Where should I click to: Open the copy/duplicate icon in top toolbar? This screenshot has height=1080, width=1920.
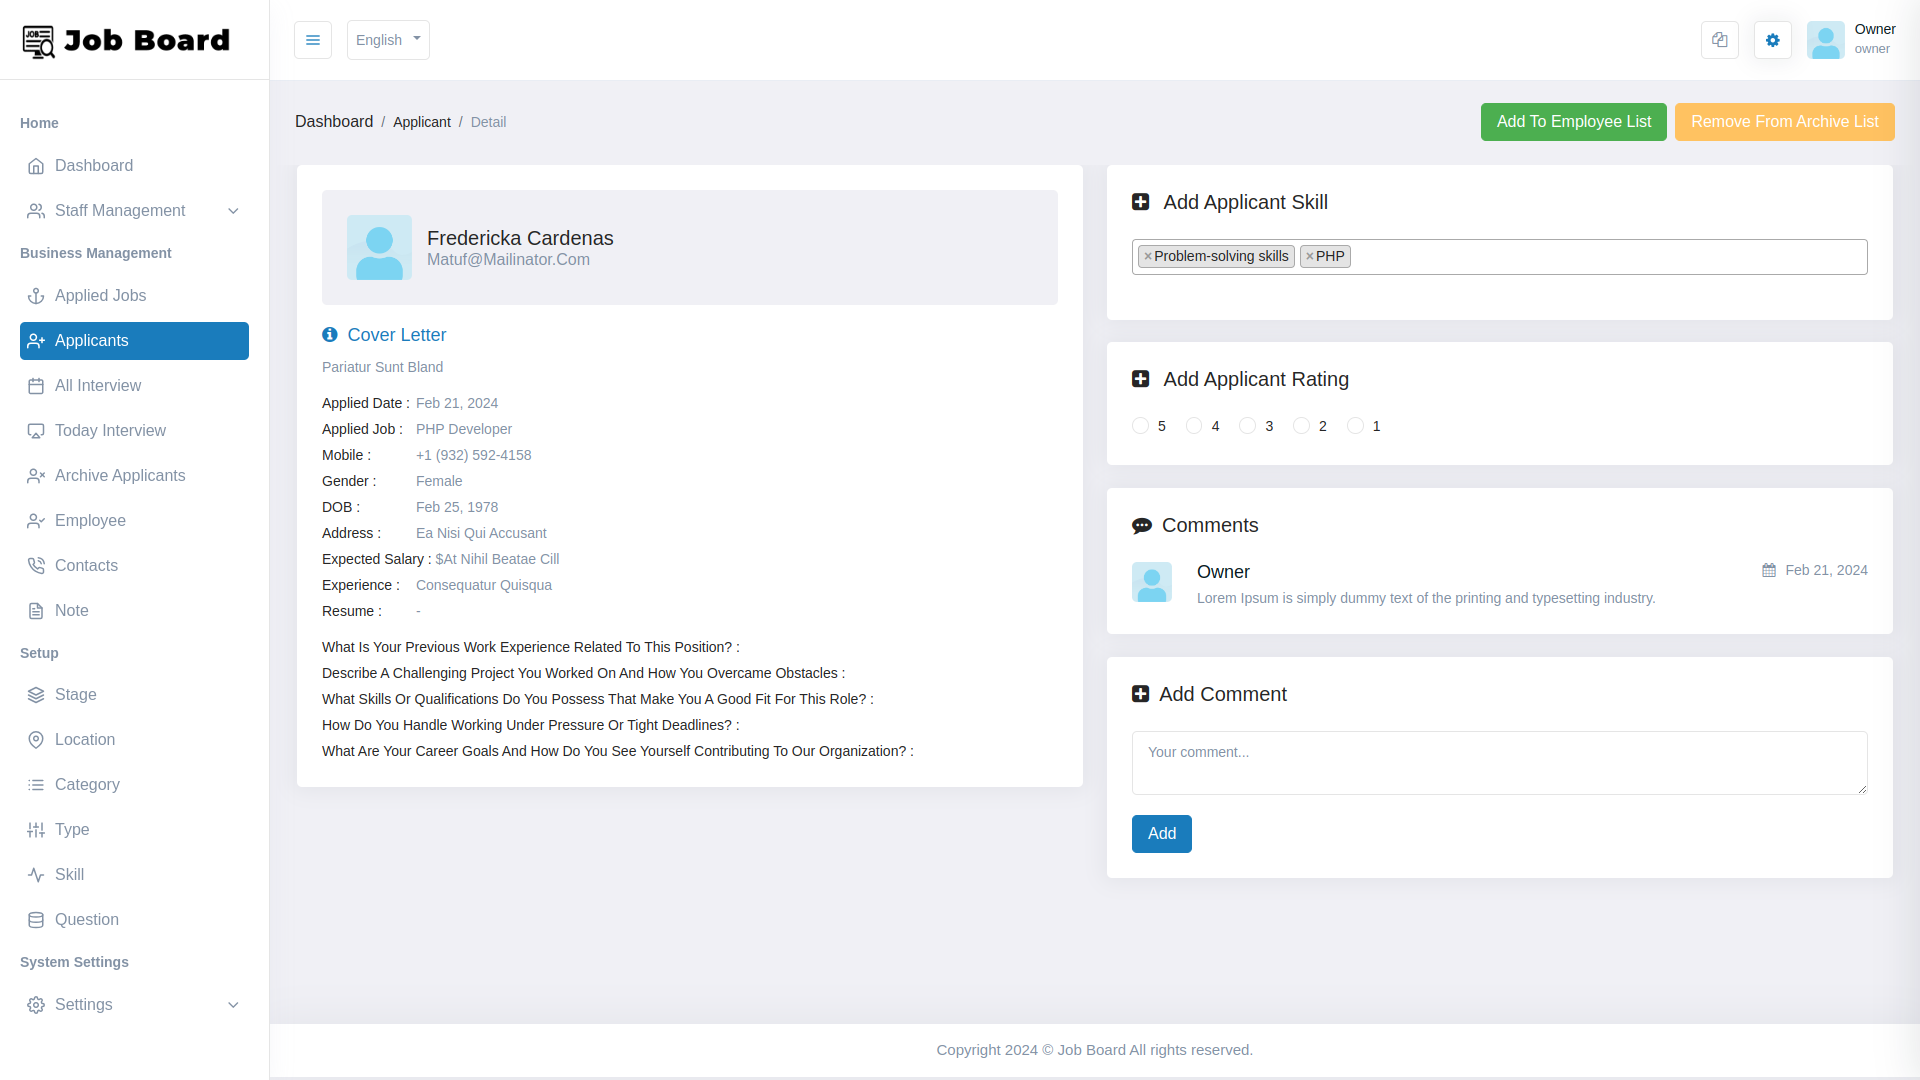tap(1719, 40)
